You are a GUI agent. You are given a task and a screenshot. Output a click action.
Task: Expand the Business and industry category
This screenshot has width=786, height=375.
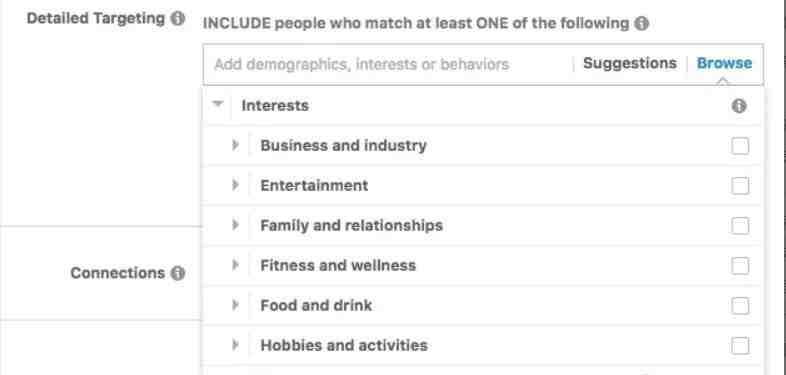point(235,145)
